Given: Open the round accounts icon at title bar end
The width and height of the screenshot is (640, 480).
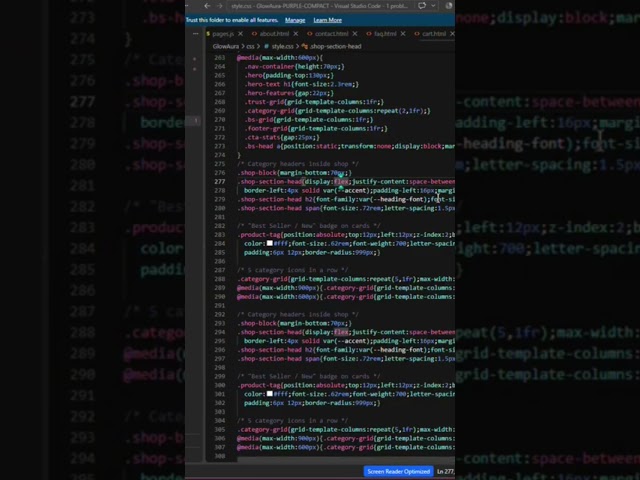Looking at the screenshot, I should 449,6.
